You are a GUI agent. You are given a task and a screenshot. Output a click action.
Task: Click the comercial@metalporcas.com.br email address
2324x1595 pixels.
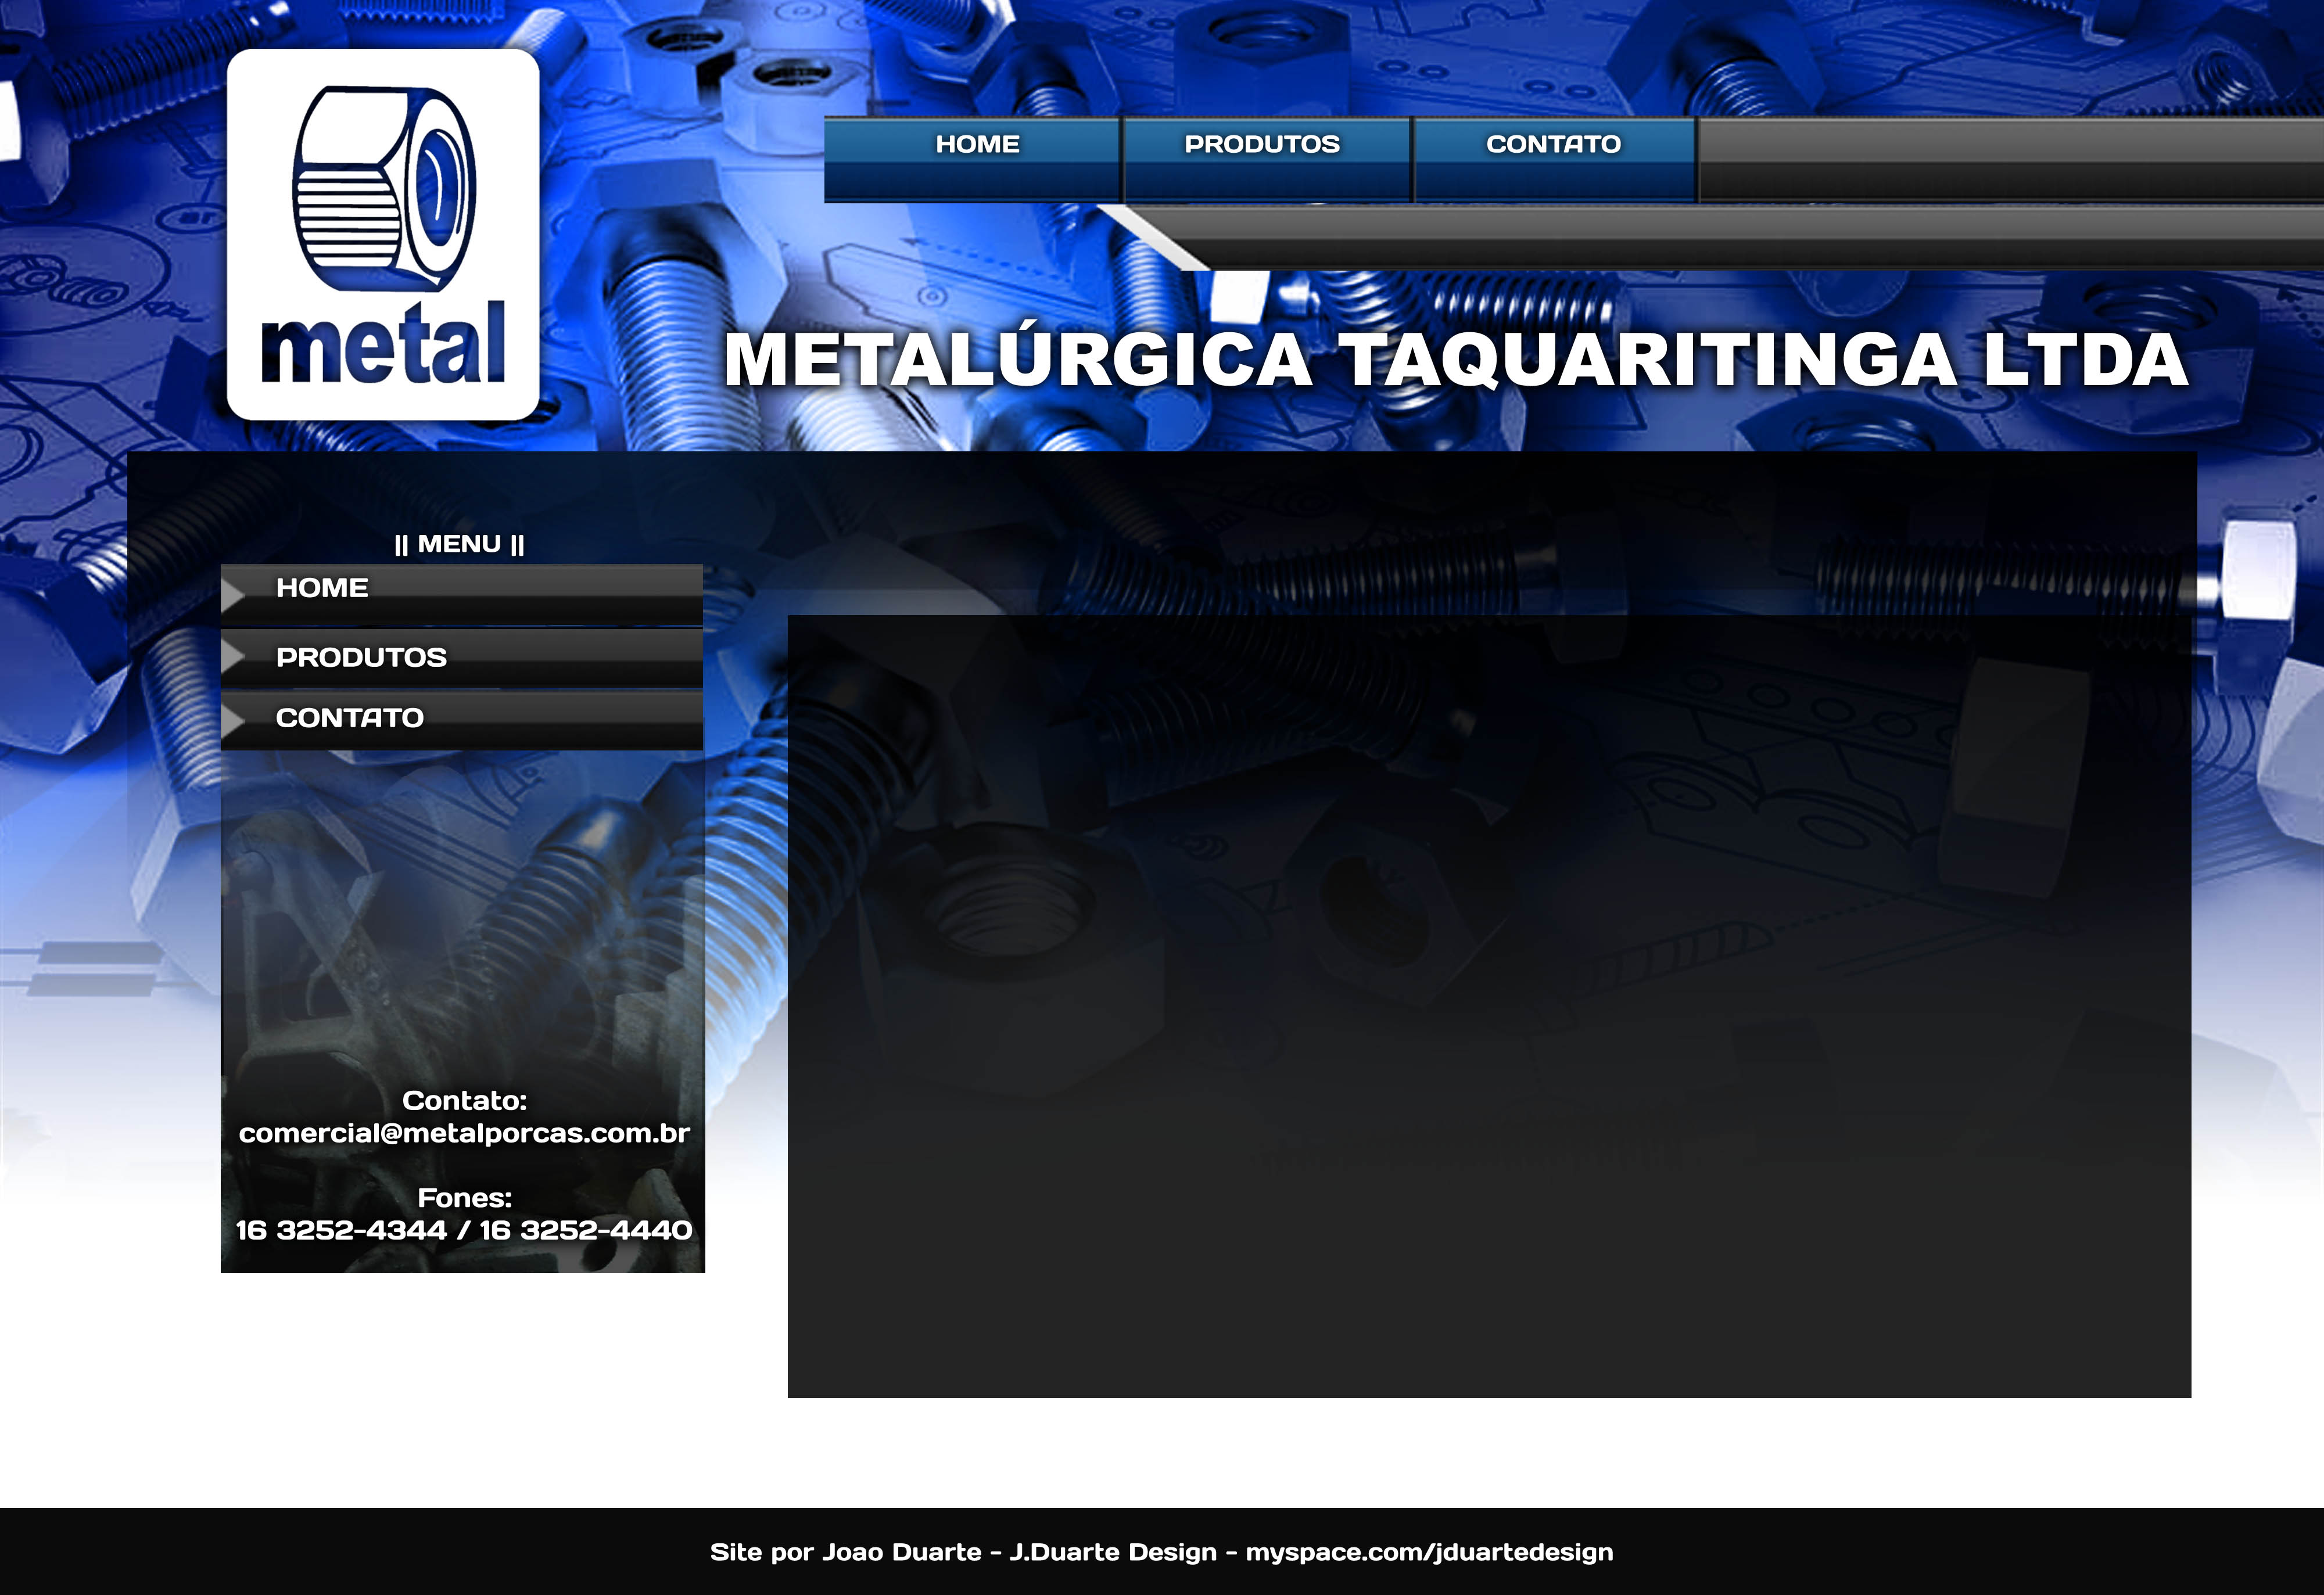pos(464,1133)
